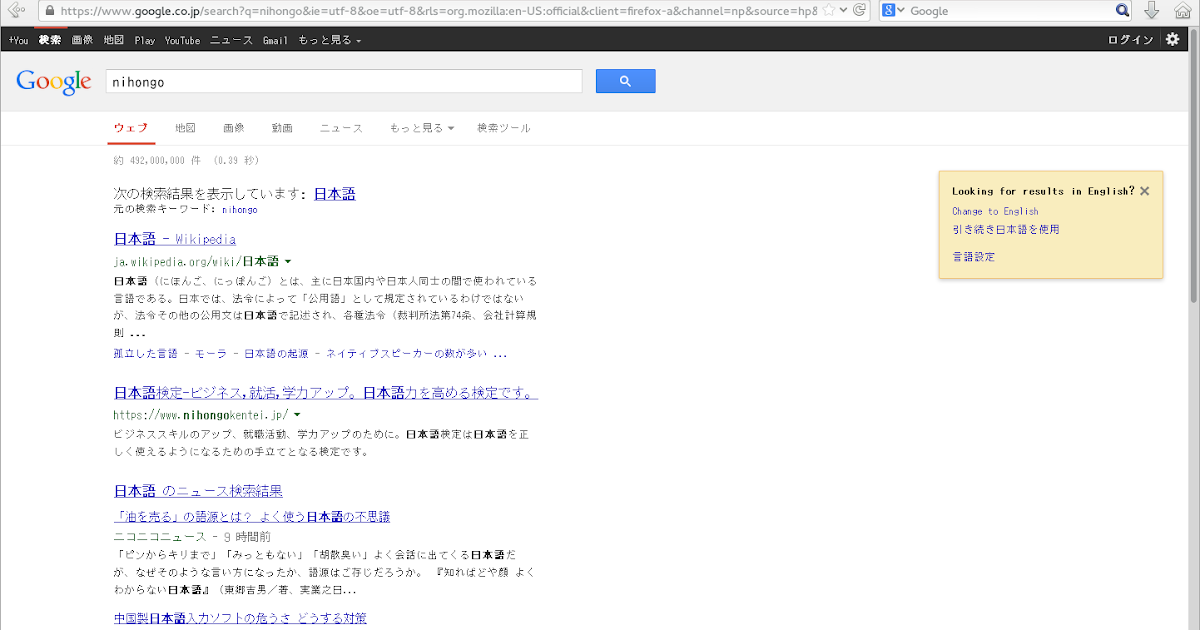Switch to the 画像 results tab
This screenshot has height=630, width=1200.
tap(233, 128)
